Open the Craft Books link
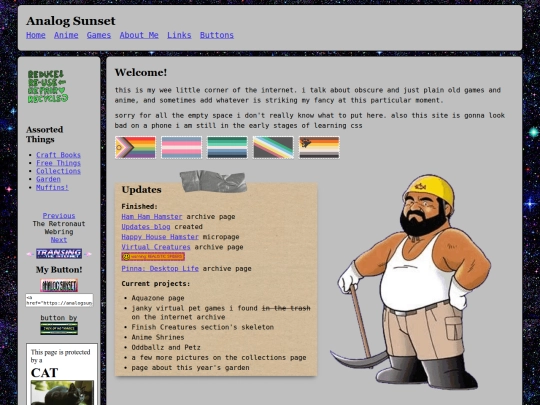 click(59, 155)
